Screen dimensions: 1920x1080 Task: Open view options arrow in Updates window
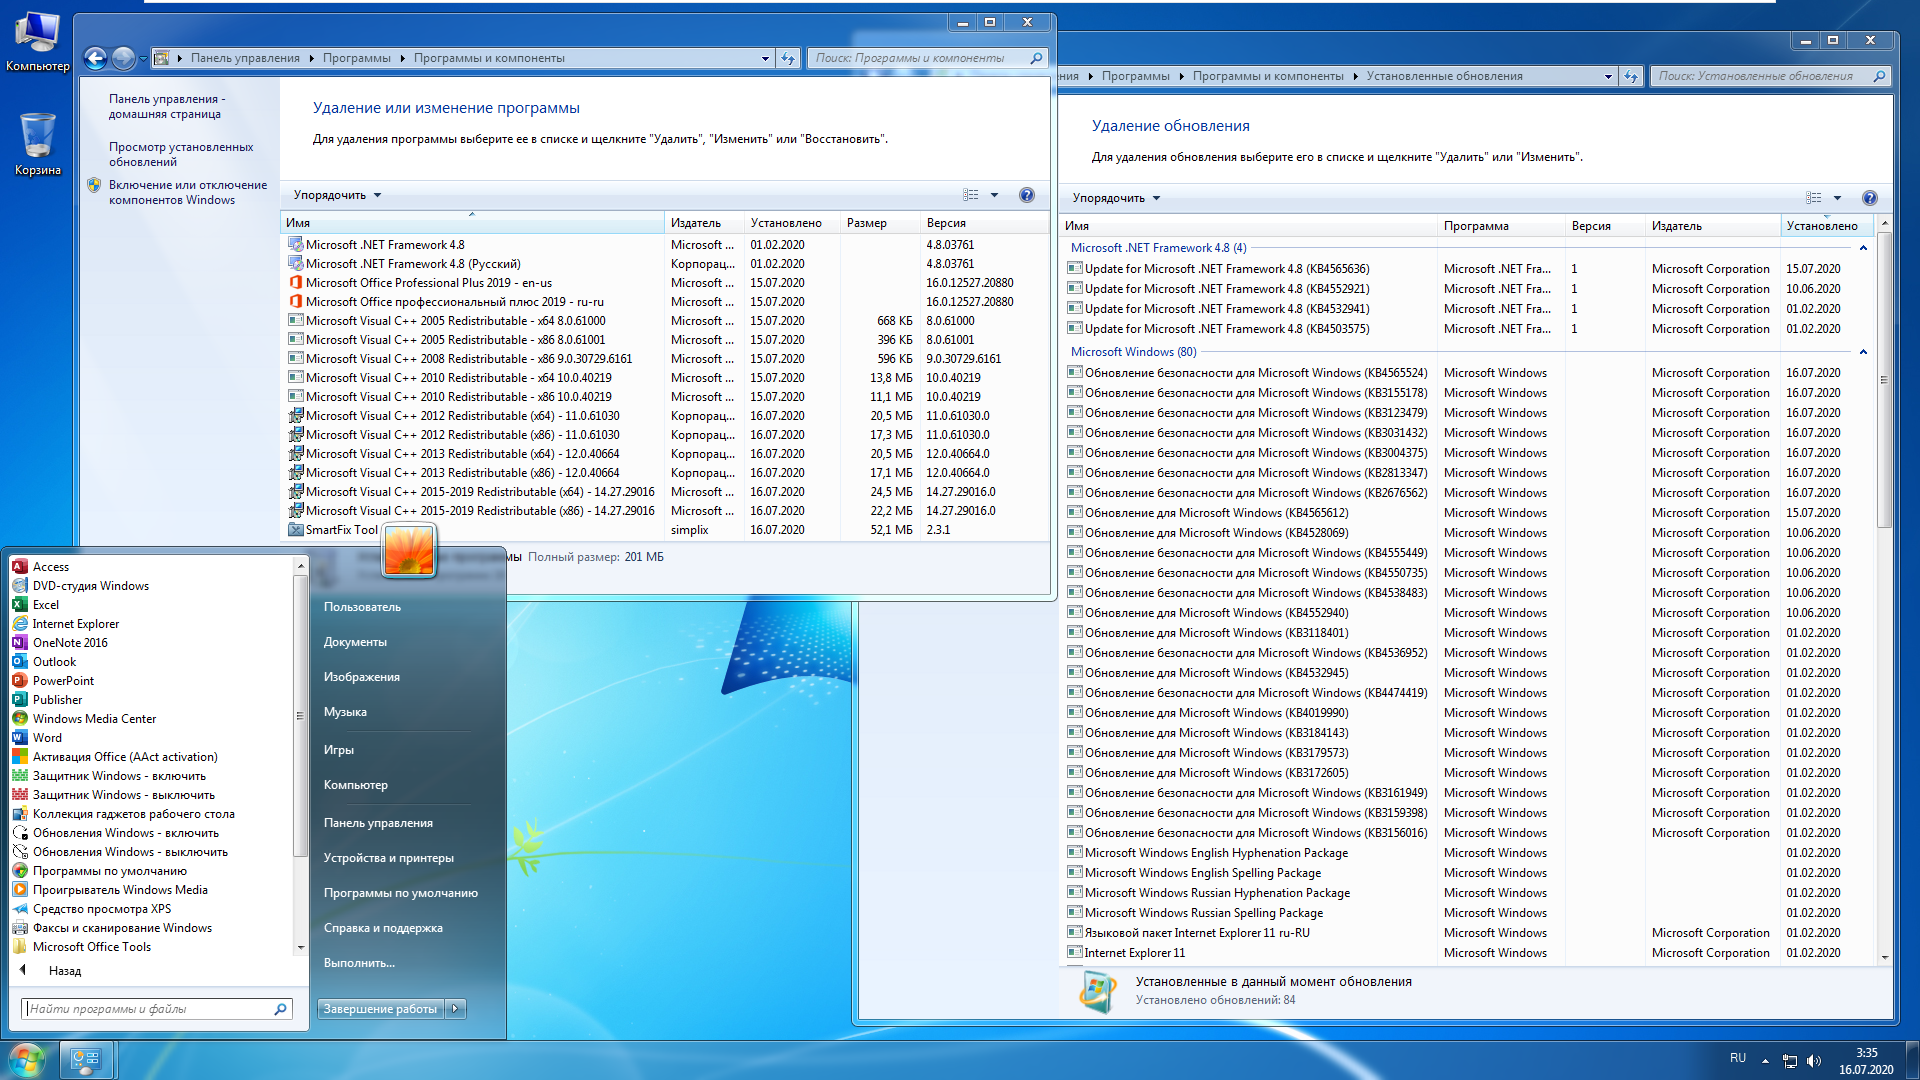[x=1837, y=198]
